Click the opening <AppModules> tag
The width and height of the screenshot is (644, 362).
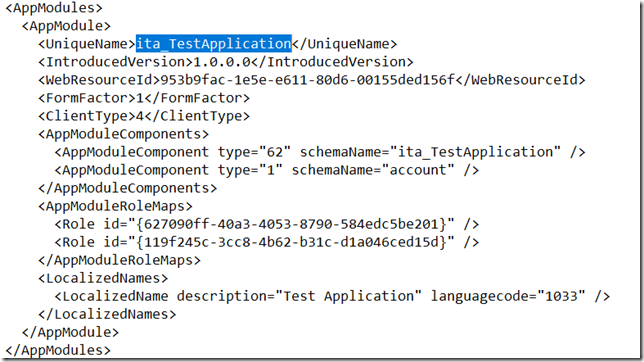[54, 8]
